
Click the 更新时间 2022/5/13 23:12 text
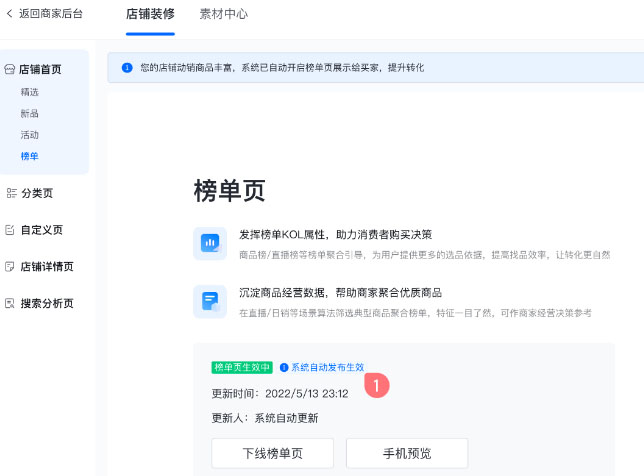pos(280,393)
